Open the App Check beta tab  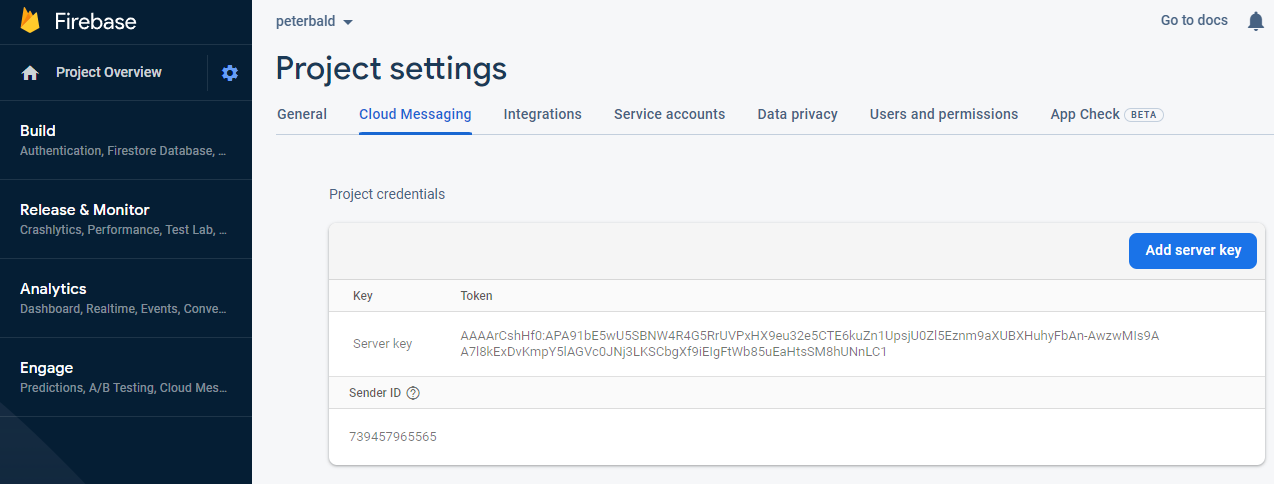1106,114
